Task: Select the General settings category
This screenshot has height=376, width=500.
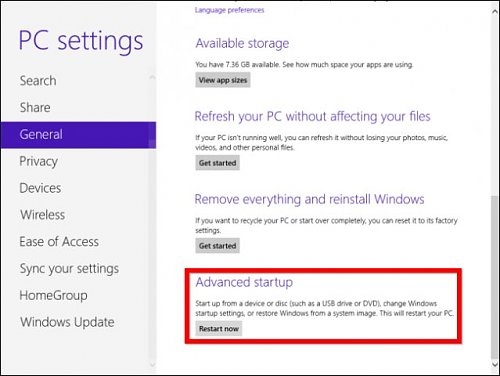Action: 78,135
